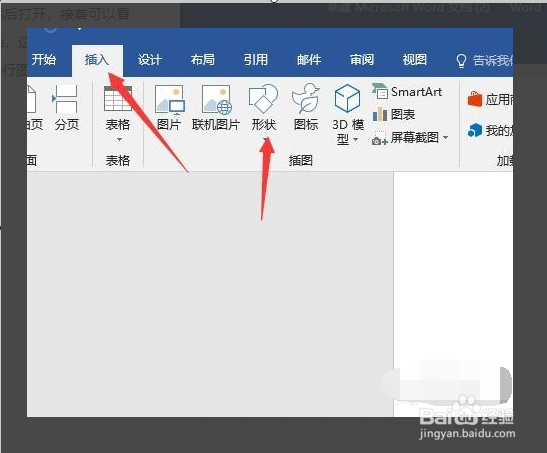
Task: Click the 表格 table icon
Action: pos(118,99)
